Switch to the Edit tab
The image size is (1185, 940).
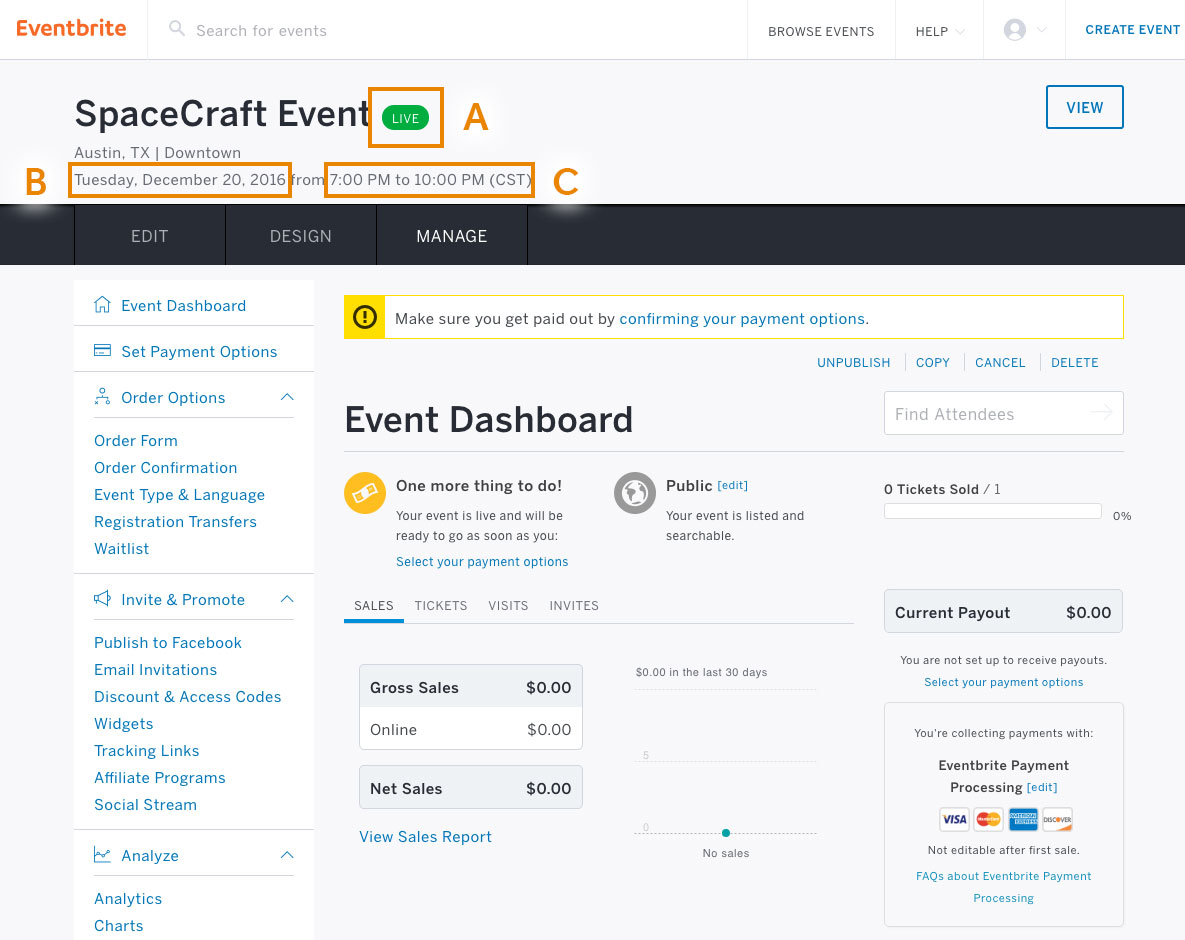click(x=150, y=236)
